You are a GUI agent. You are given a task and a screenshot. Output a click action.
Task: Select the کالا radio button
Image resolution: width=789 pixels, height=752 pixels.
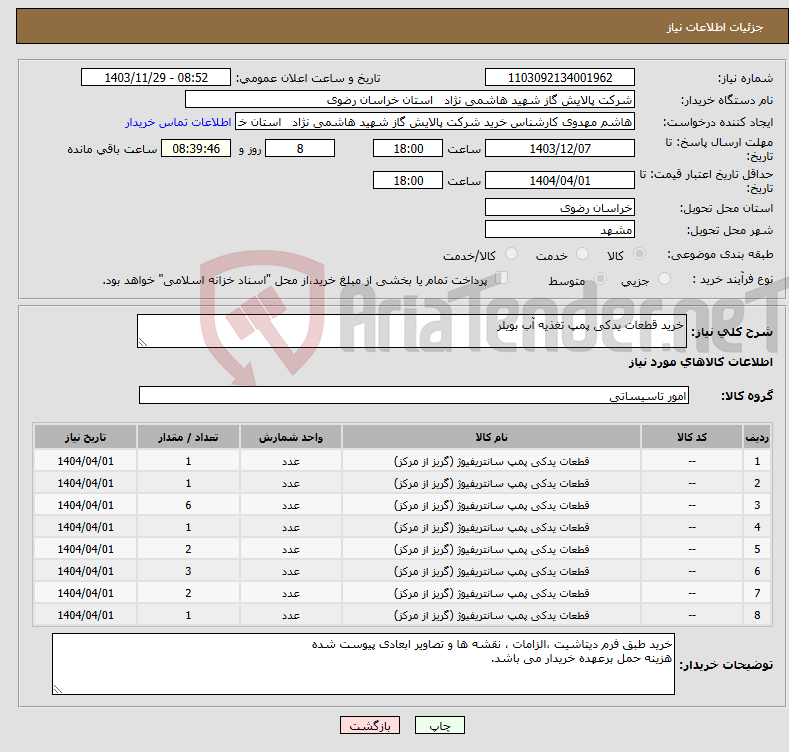(639, 254)
